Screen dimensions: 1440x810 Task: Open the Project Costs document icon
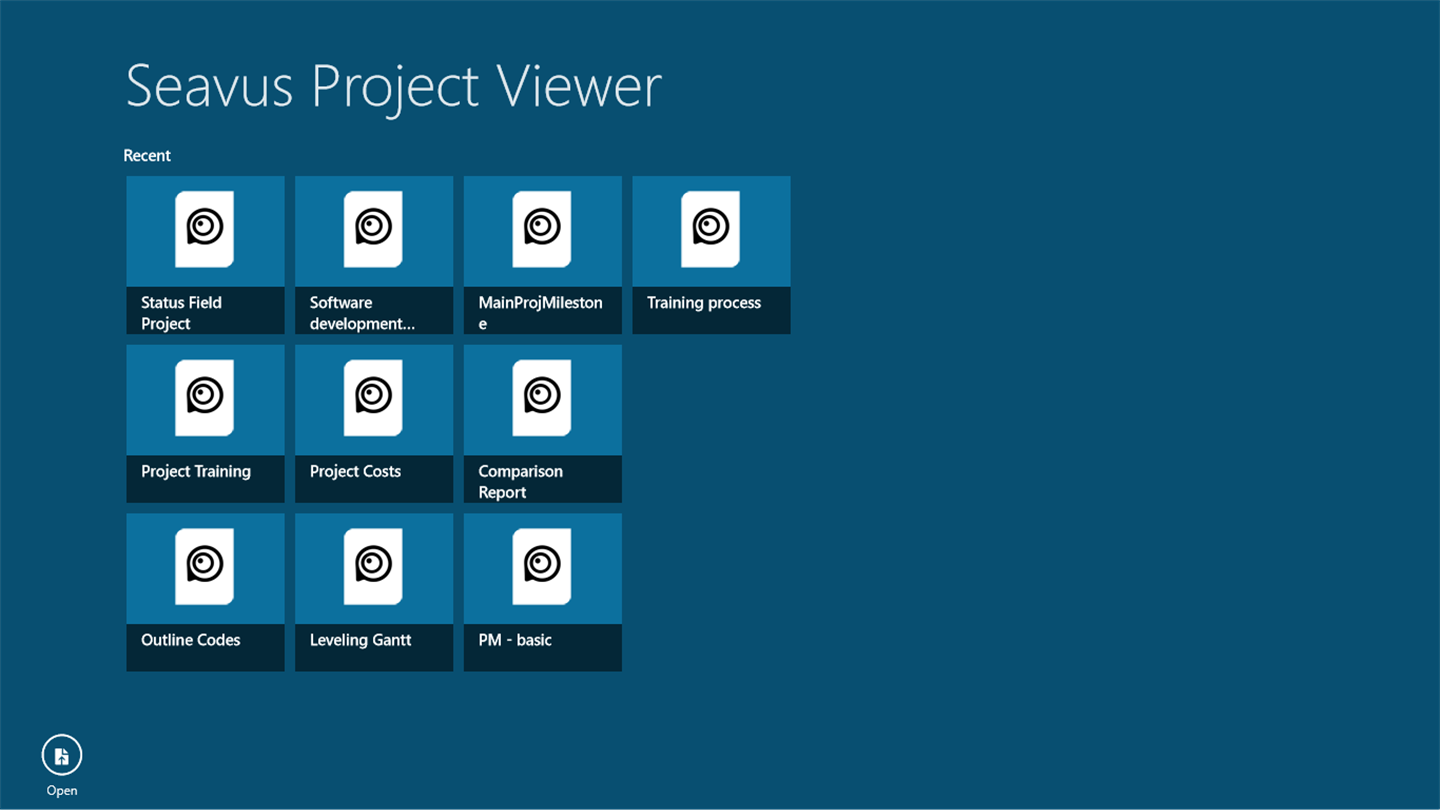(x=373, y=399)
